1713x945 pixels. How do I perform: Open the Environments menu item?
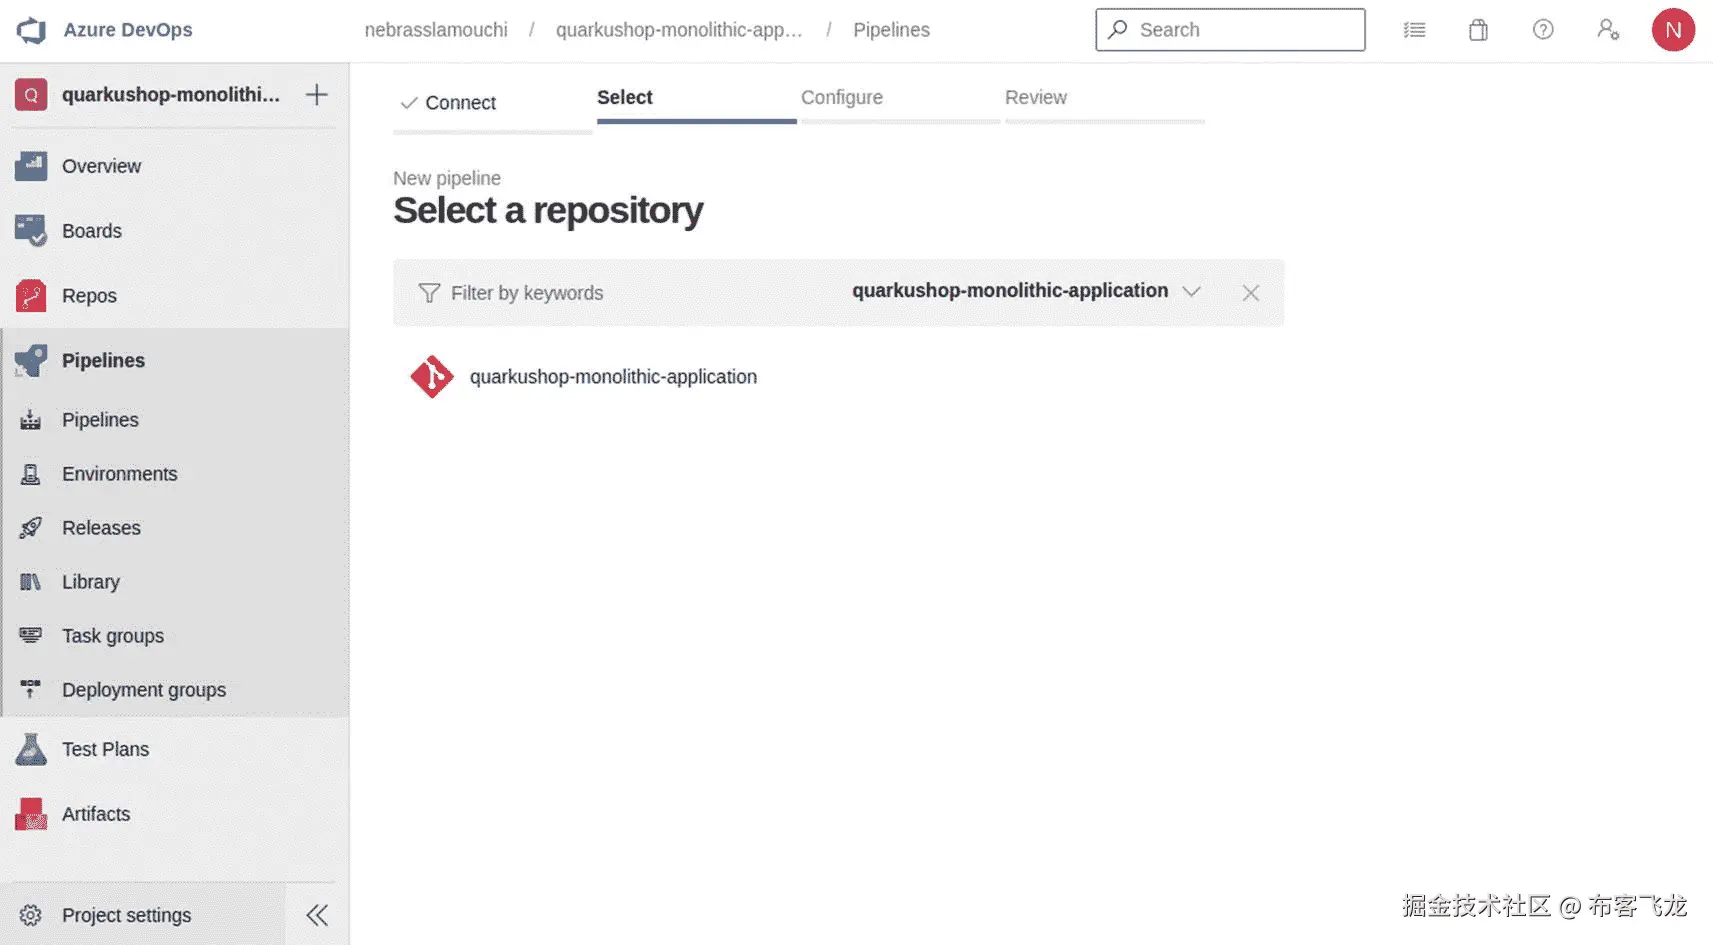119,474
